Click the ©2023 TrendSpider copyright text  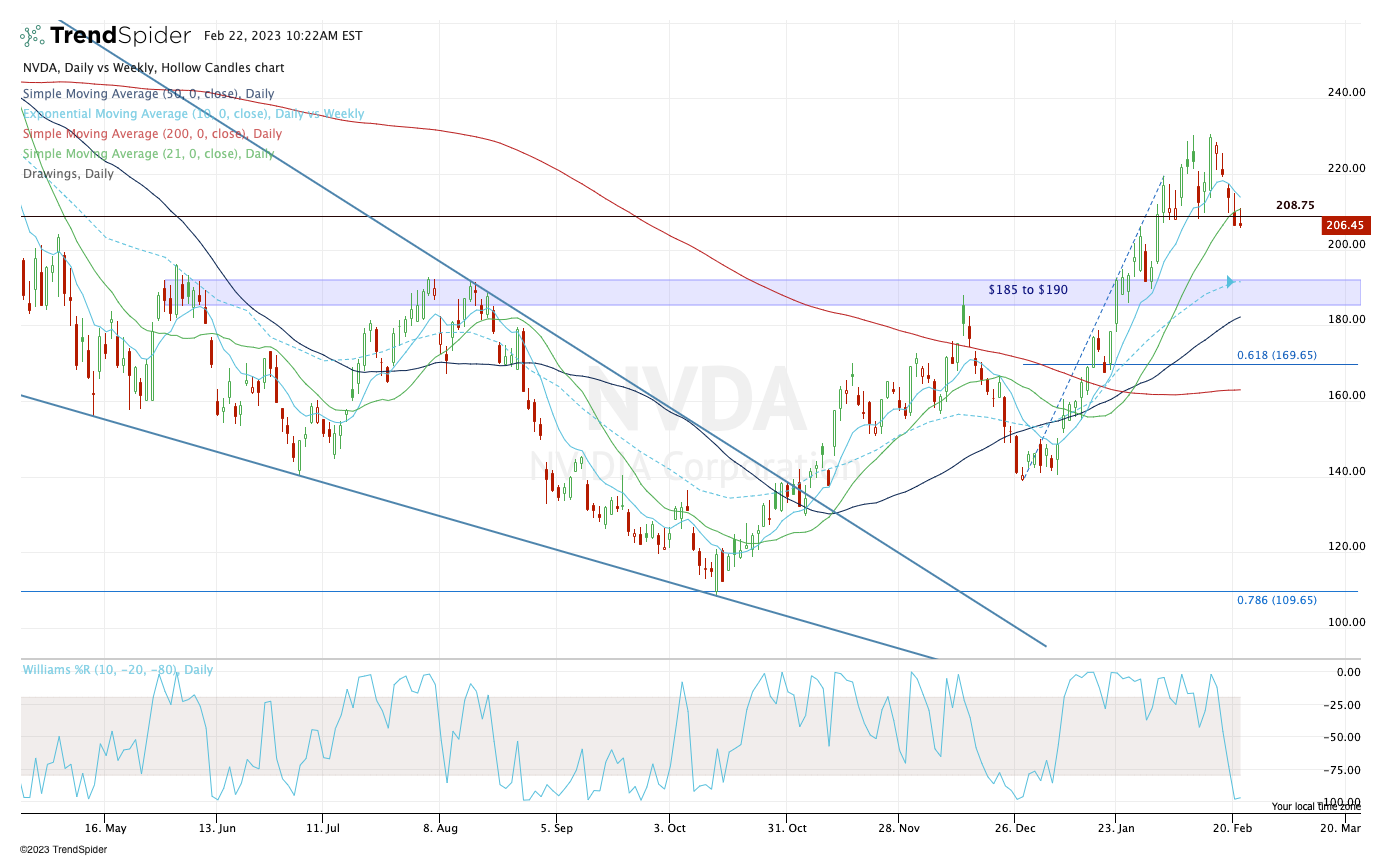(62, 849)
